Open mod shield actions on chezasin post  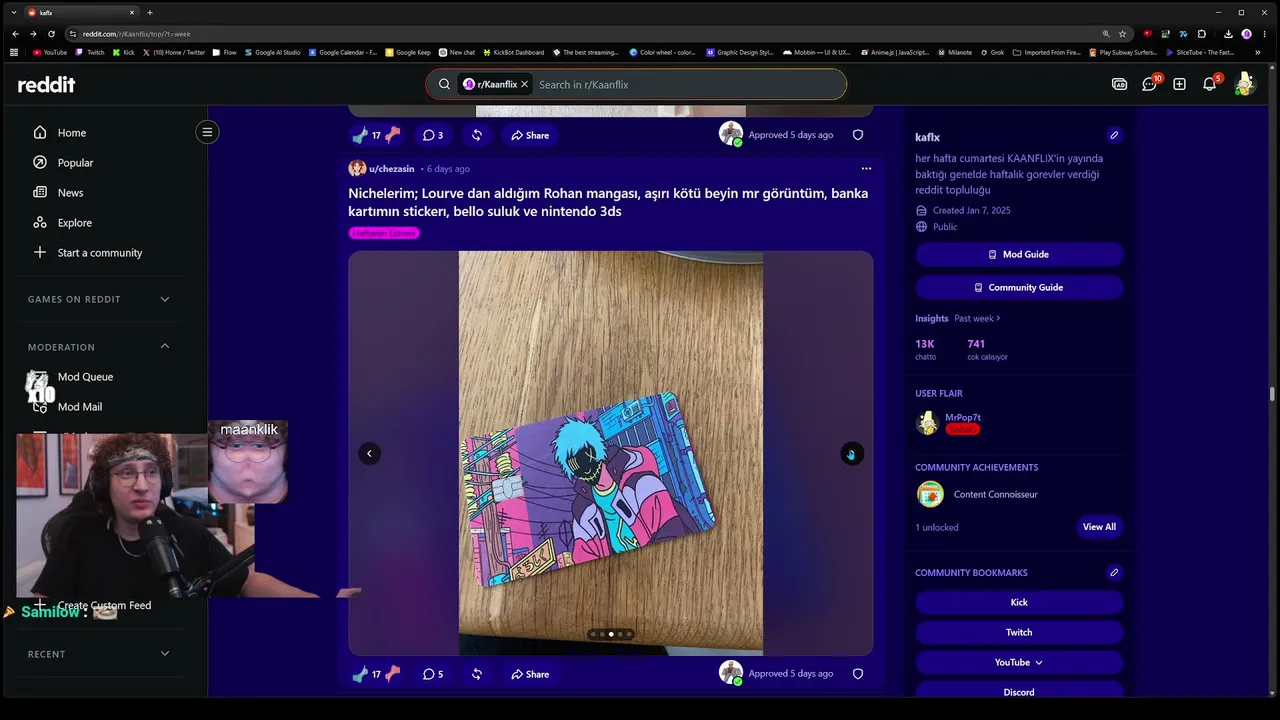858,674
